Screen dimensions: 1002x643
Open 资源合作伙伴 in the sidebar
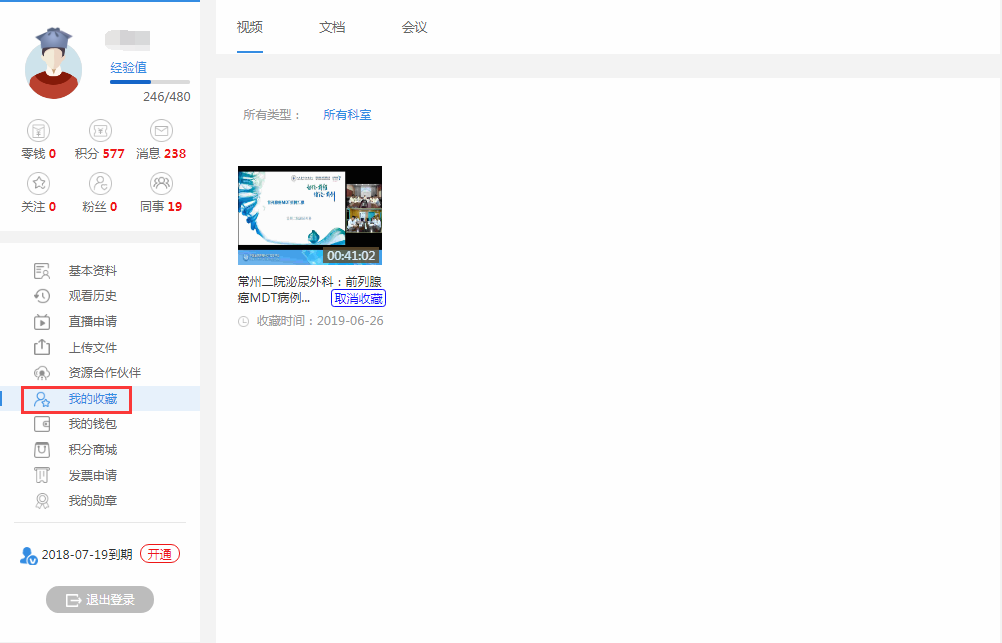pyautogui.click(x=105, y=373)
